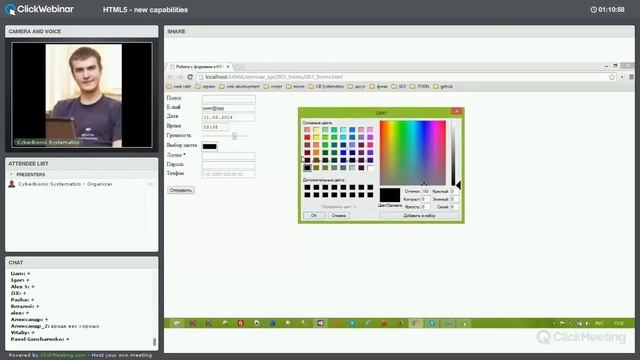Close the Цвет color dialog
The width and height of the screenshot is (640, 360).
[x=457, y=111]
